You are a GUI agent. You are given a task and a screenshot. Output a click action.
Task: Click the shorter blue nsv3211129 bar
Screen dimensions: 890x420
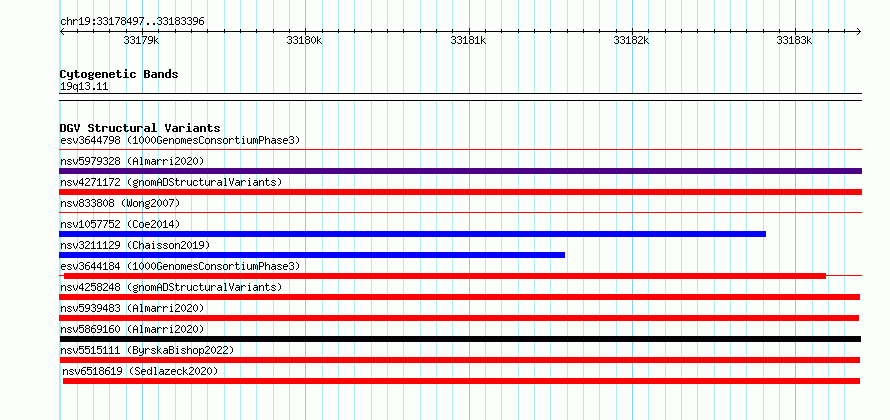312,255
